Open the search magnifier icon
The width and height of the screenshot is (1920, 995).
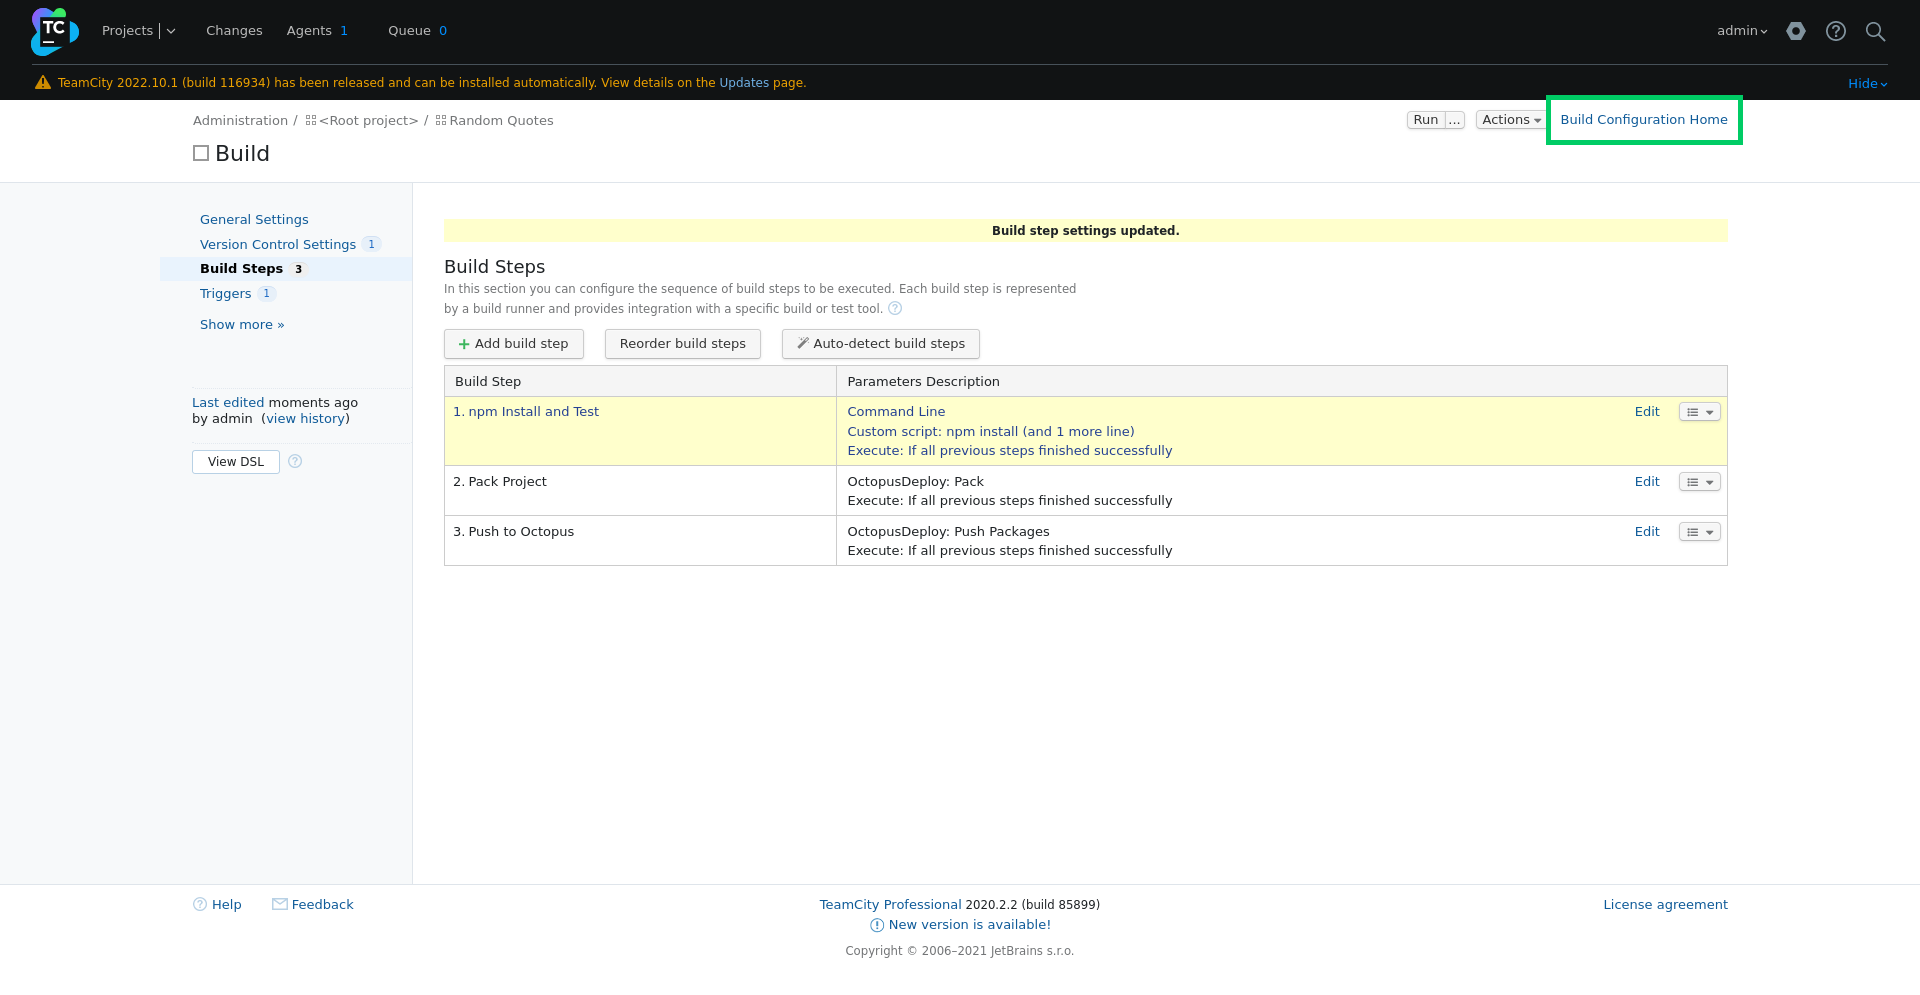(1876, 31)
